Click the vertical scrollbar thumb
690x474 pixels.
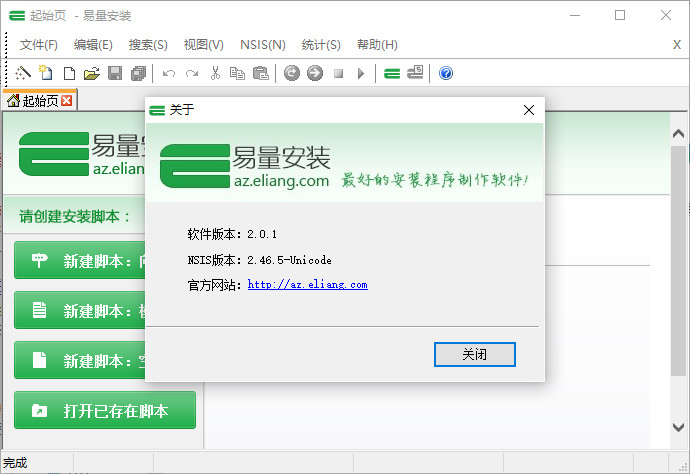[x=678, y=261]
